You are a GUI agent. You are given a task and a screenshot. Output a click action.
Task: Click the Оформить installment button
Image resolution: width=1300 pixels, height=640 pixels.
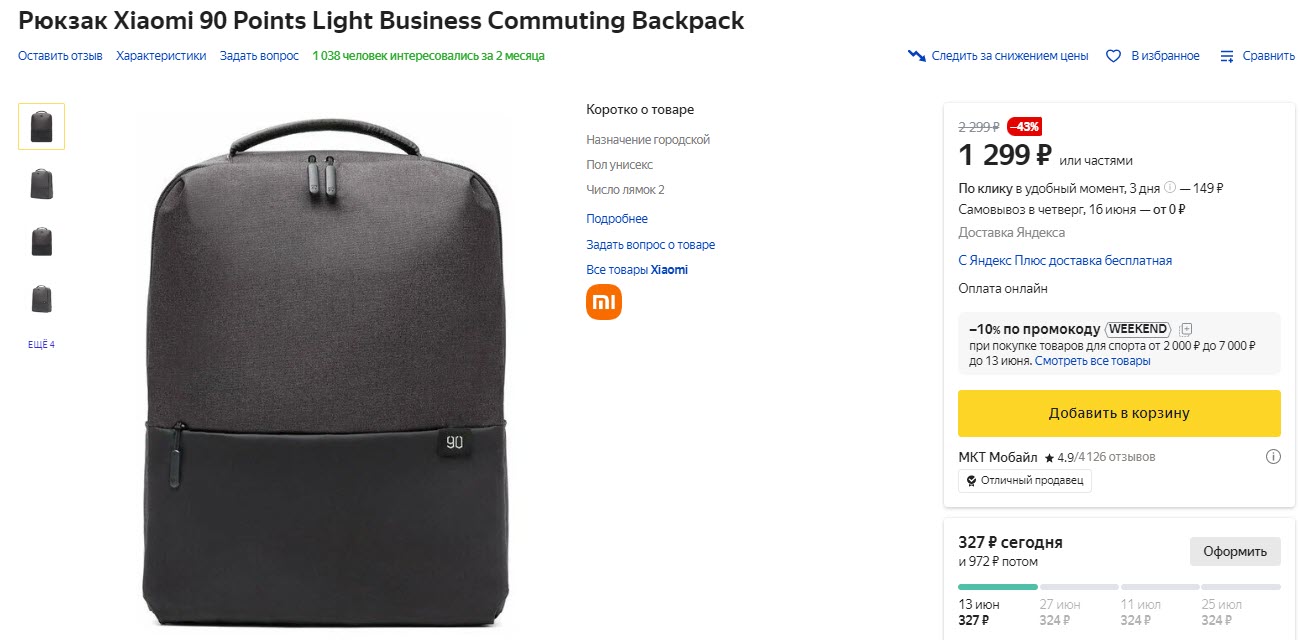coord(1235,551)
